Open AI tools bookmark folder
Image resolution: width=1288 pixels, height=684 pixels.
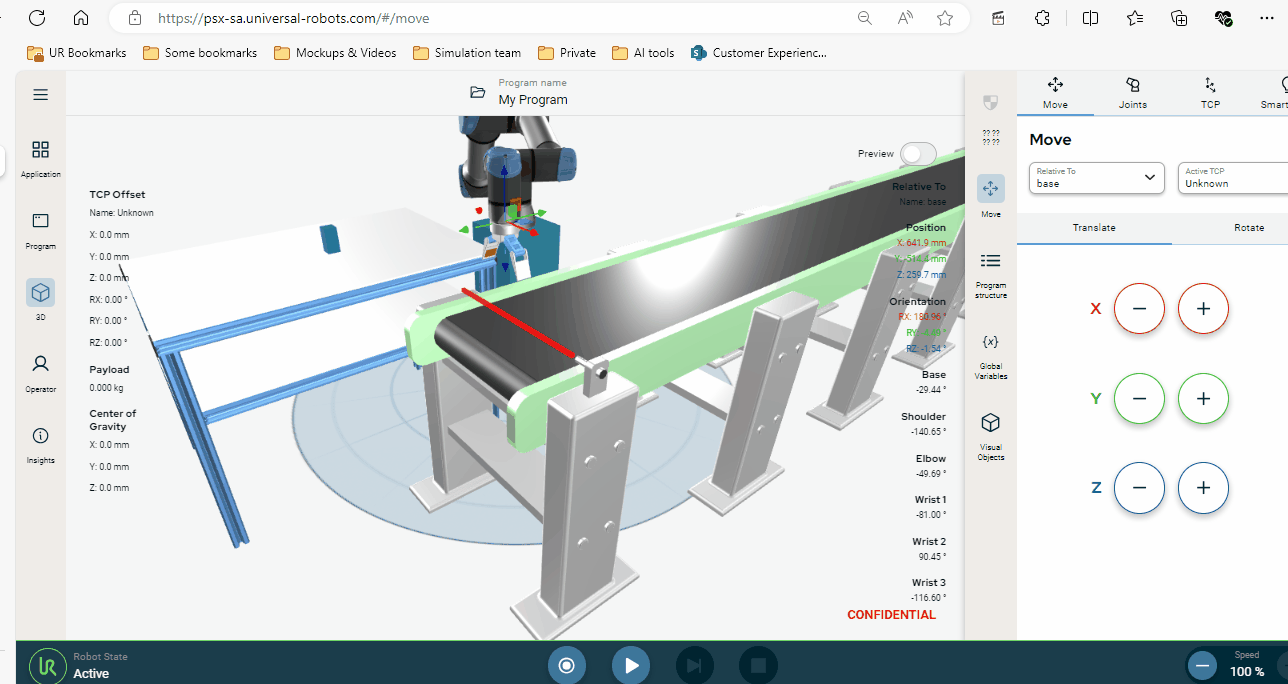tap(643, 53)
